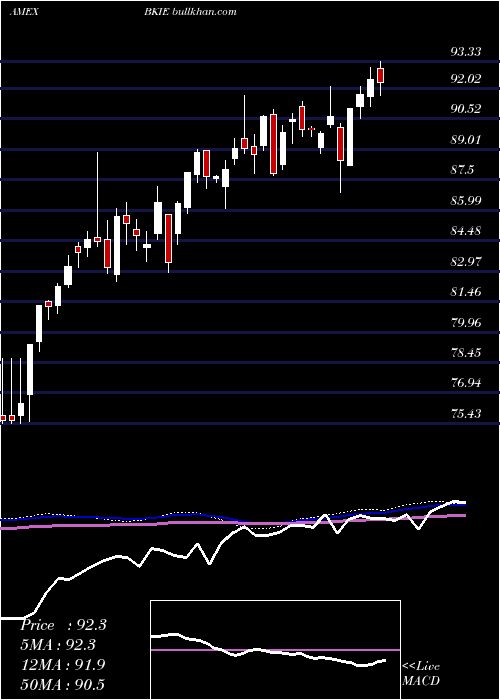Click the last red candlestick near 92.02
The width and height of the screenshot is (500, 700).
381,75
